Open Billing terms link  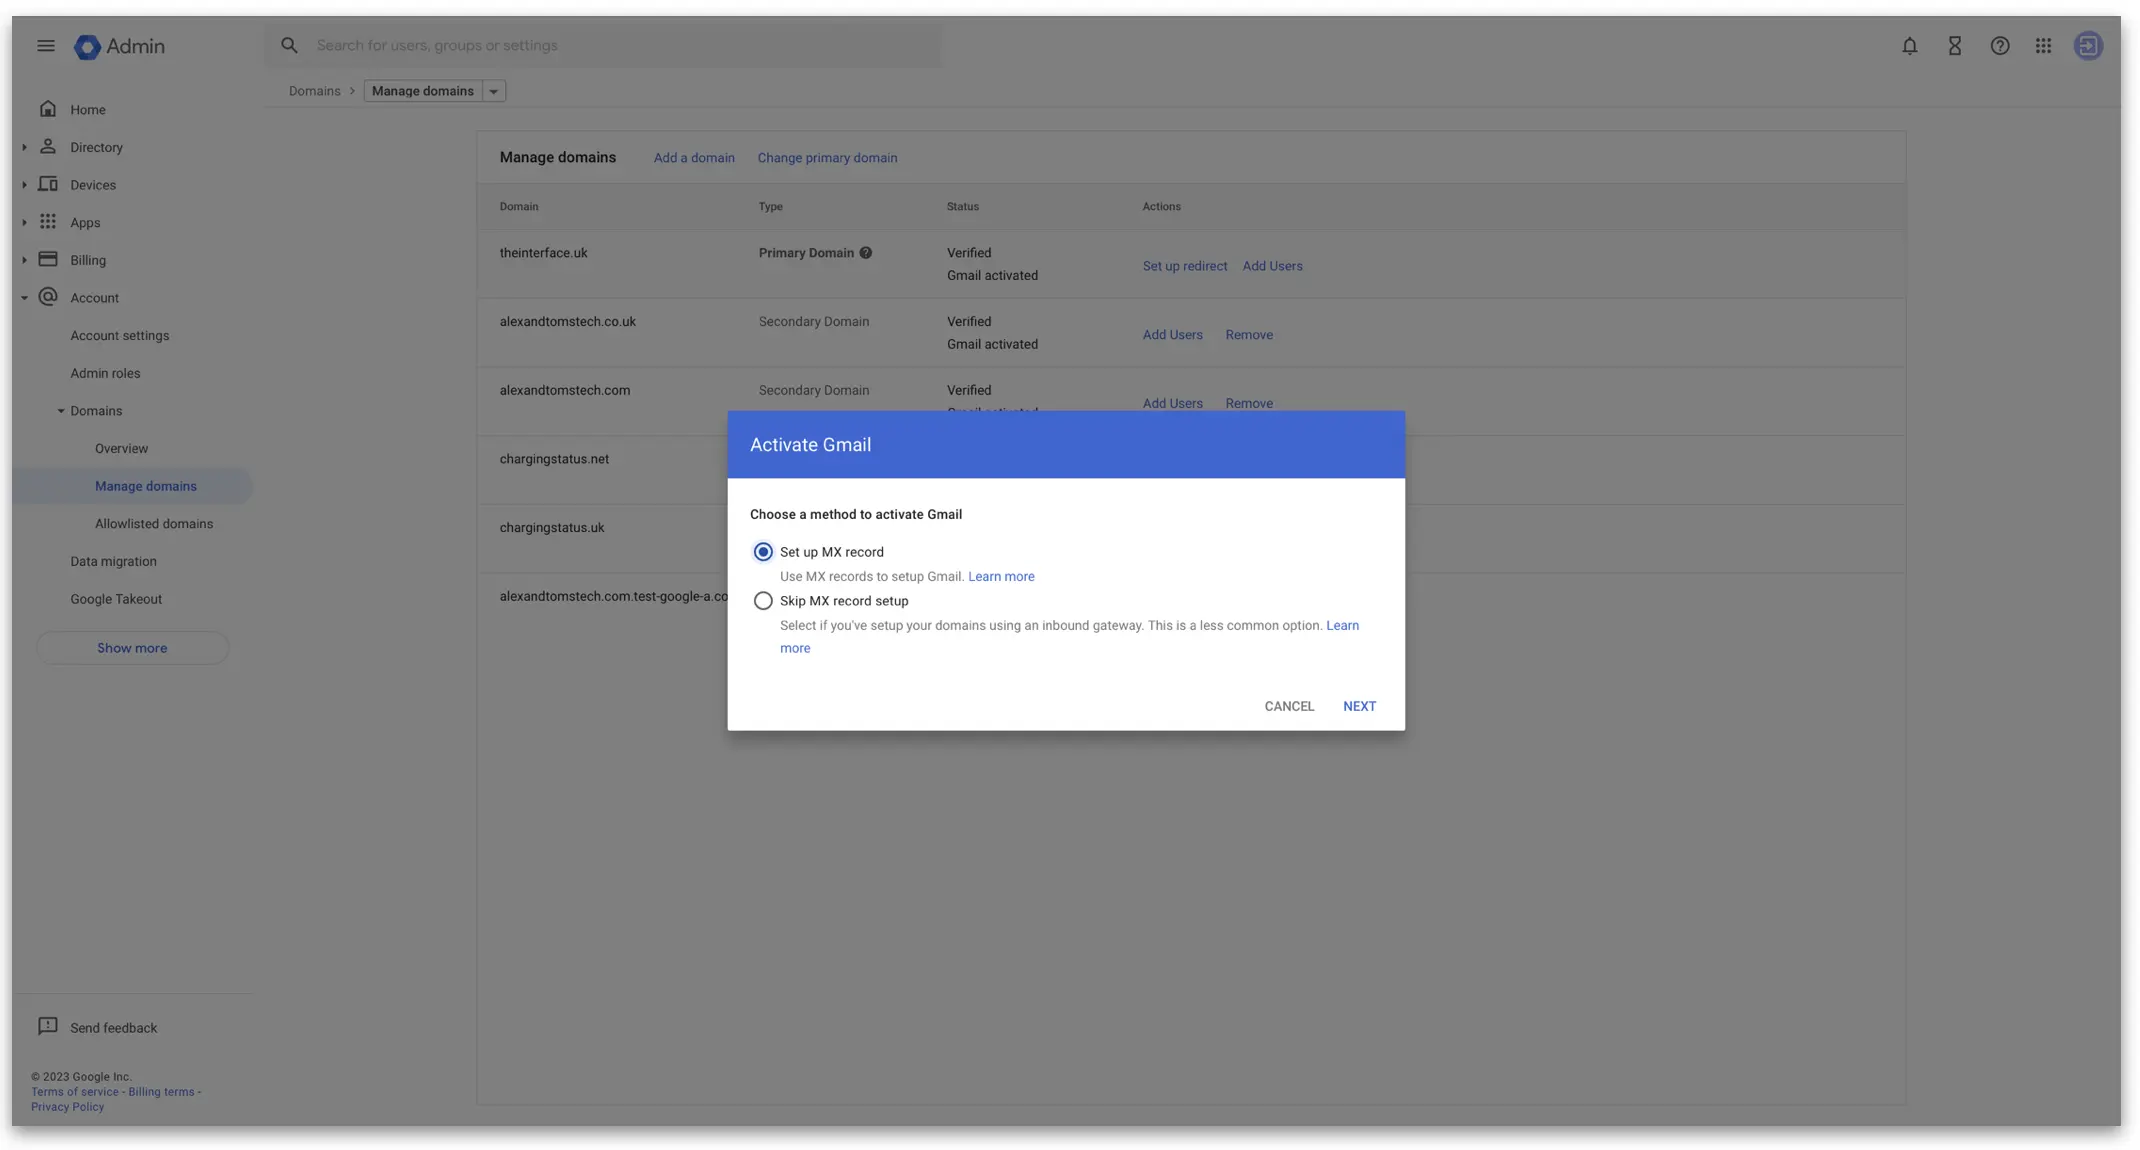point(161,1092)
